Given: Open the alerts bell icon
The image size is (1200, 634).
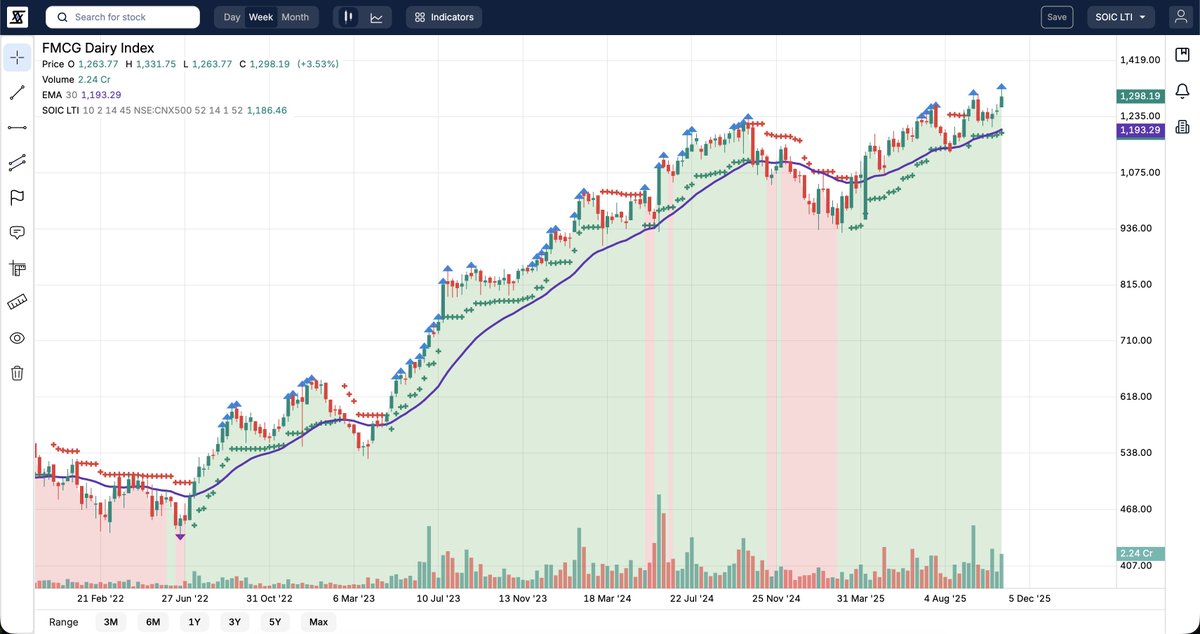Looking at the screenshot, I should click(x=1183, y=90).
